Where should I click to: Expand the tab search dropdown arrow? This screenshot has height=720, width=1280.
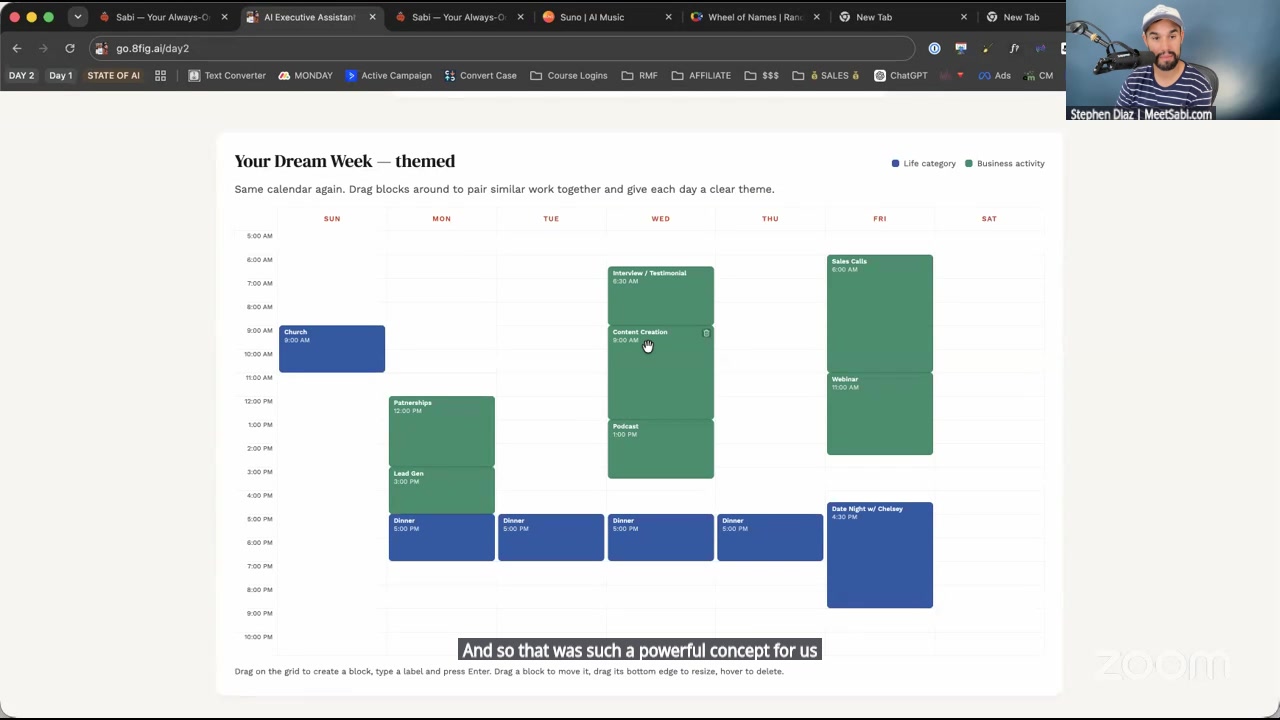[x=77, y=17]
